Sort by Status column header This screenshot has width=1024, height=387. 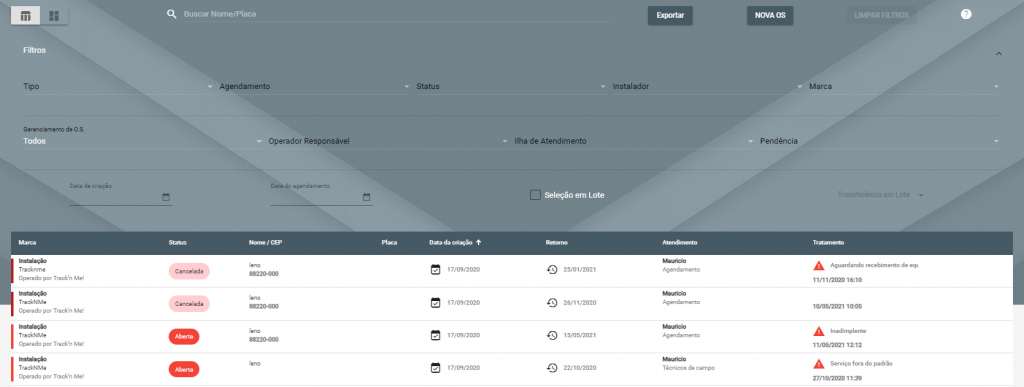tap(178, 242)
